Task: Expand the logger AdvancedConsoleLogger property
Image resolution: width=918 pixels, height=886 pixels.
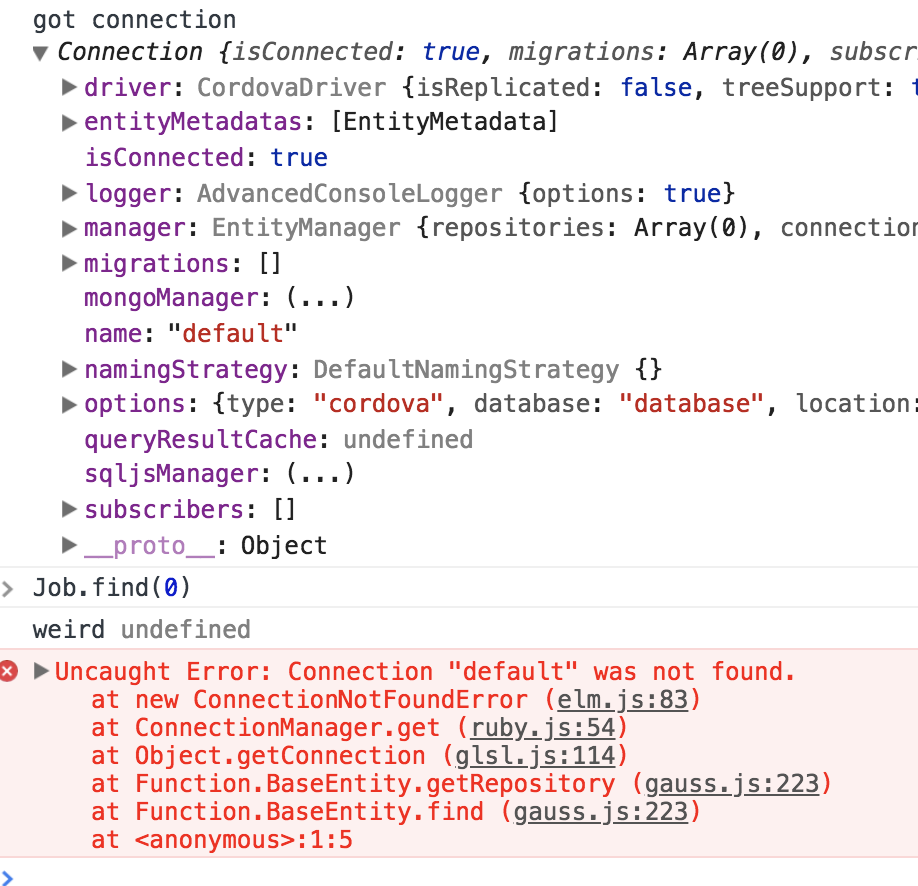Action: (x=69, y=193)
